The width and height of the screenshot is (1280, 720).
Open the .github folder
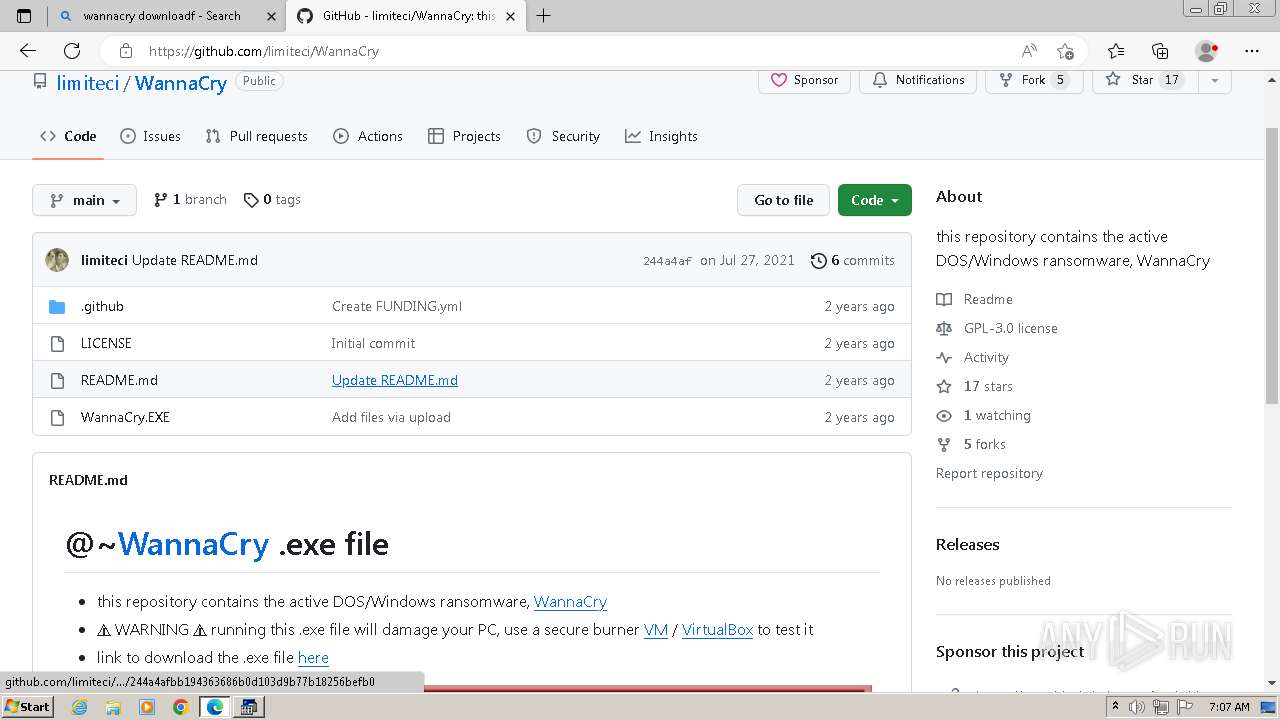point(102,306)
